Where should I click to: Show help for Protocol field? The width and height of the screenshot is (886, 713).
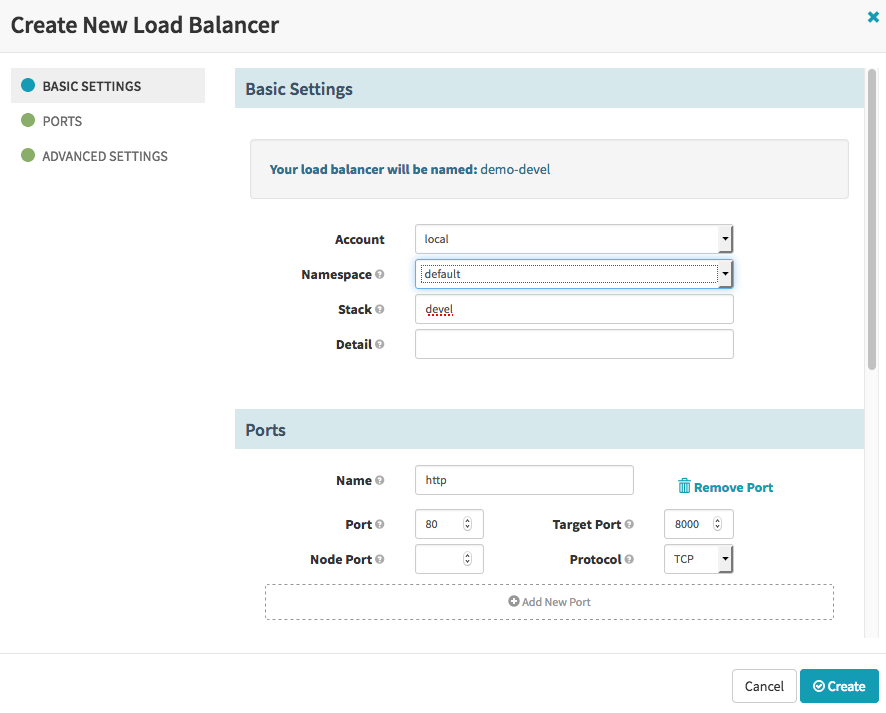pyautogui.click(x=629, y=559)
